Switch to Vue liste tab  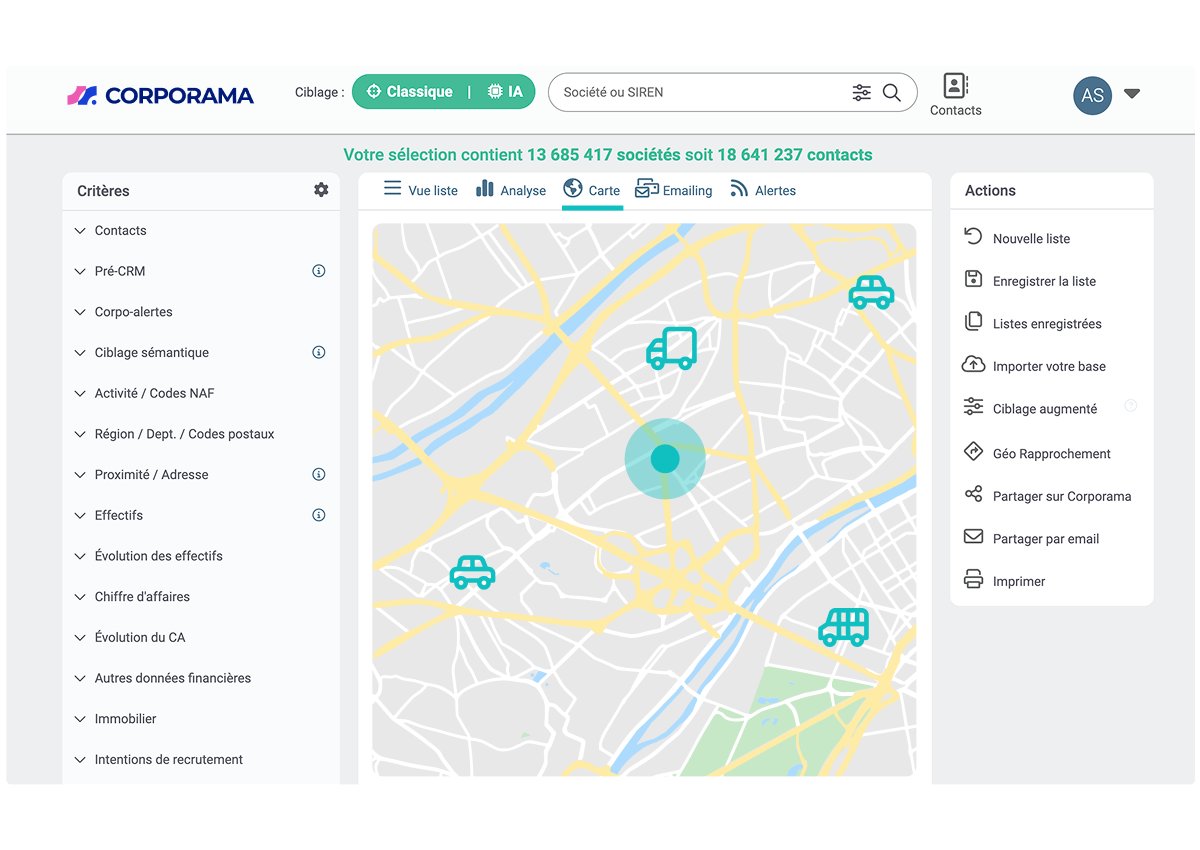pos(421,190)
